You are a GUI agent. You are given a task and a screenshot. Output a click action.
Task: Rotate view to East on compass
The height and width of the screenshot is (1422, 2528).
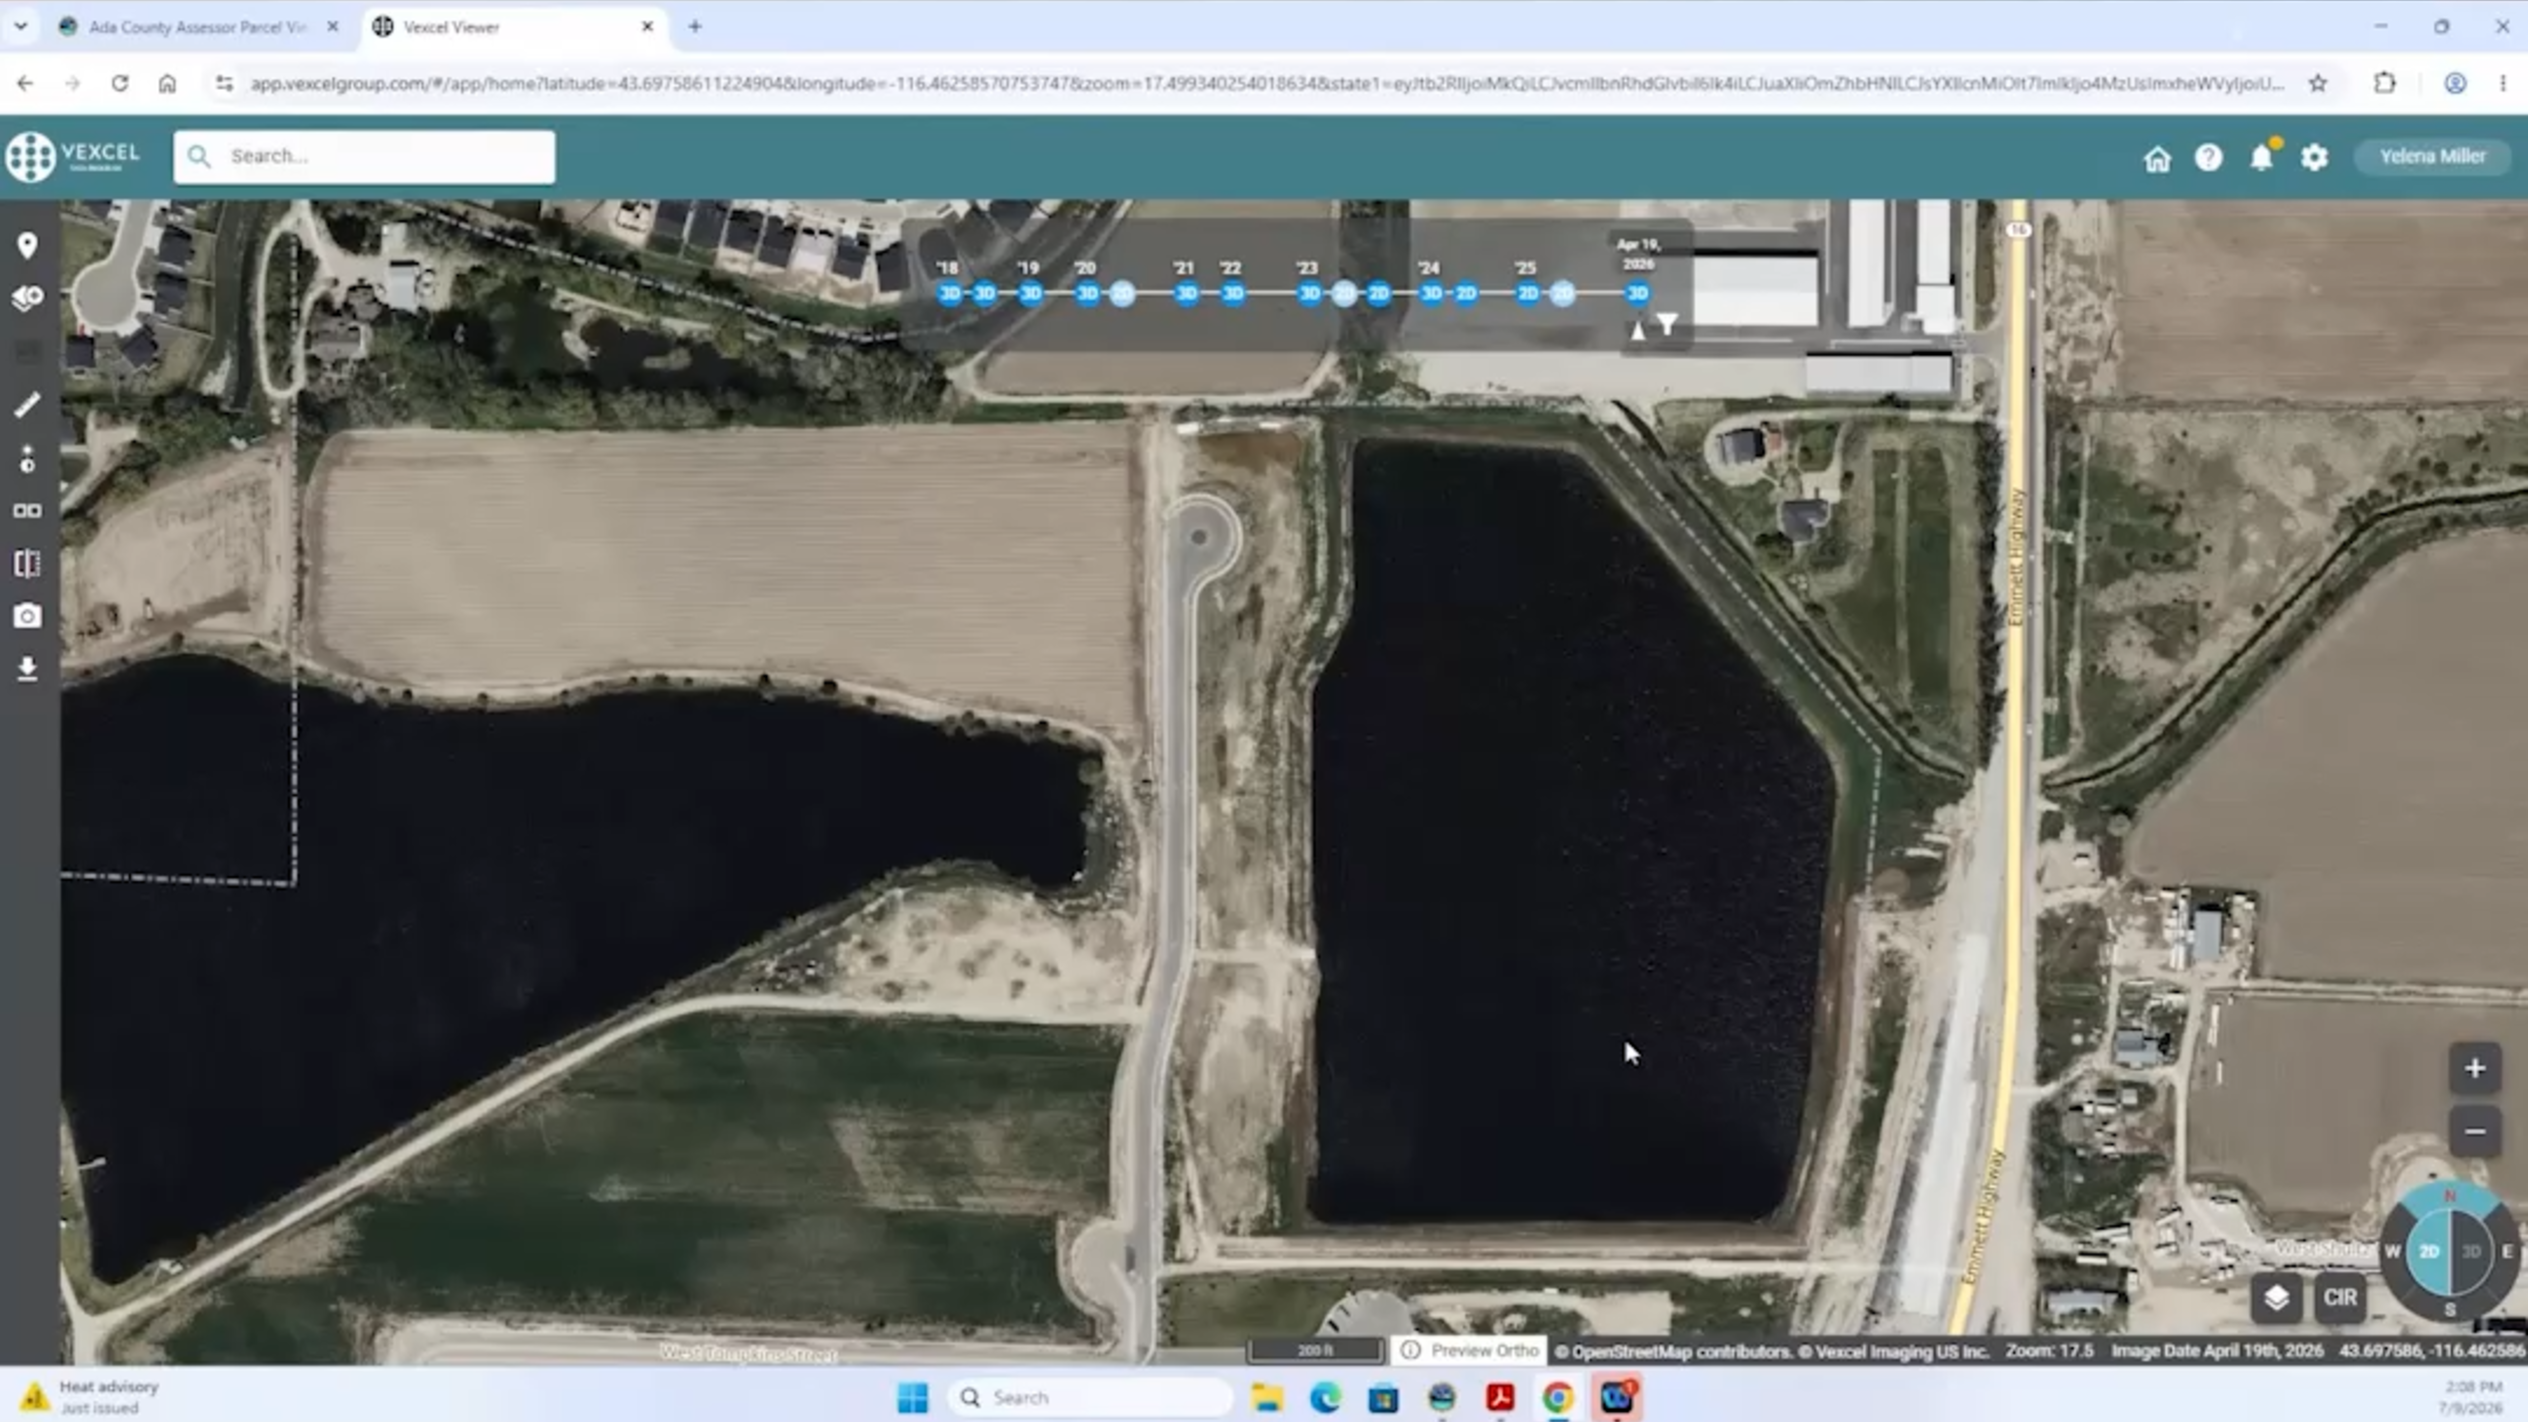click(2507, 1251)
